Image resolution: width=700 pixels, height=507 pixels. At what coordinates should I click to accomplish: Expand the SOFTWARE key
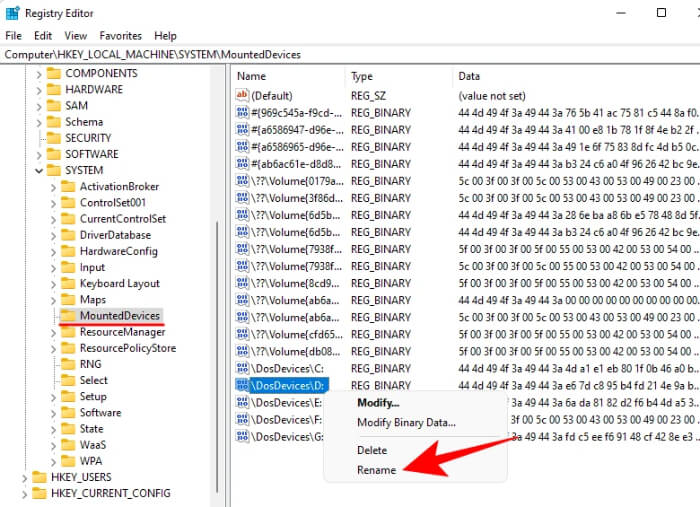click(x=39, y=154)
